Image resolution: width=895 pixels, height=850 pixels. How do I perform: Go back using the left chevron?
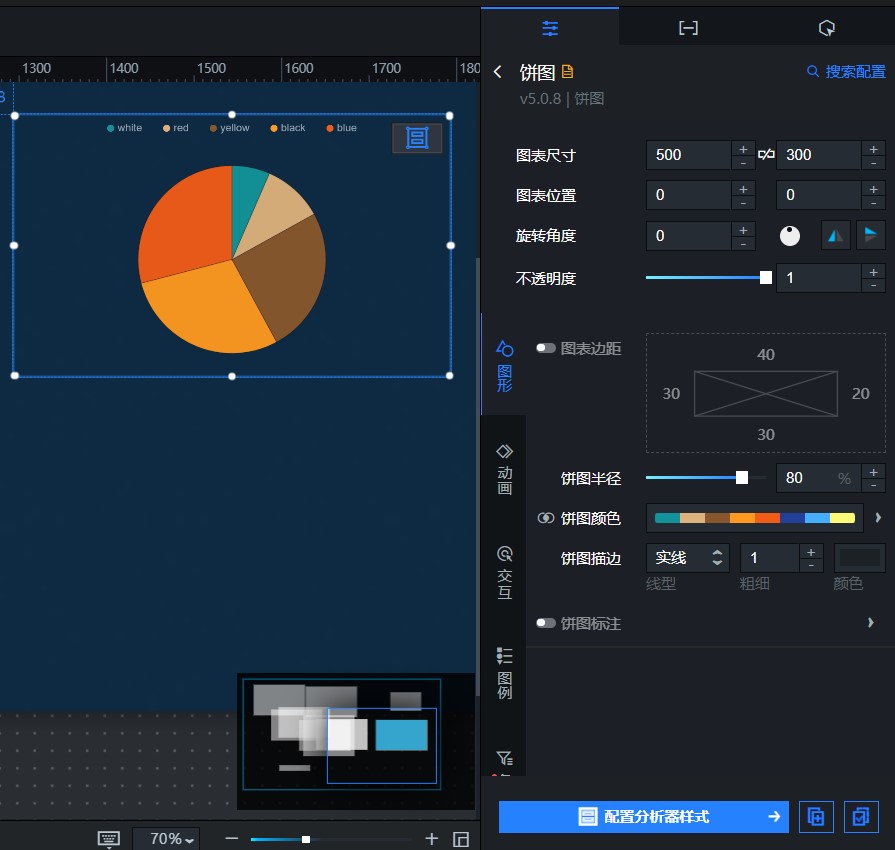point(498,72)
